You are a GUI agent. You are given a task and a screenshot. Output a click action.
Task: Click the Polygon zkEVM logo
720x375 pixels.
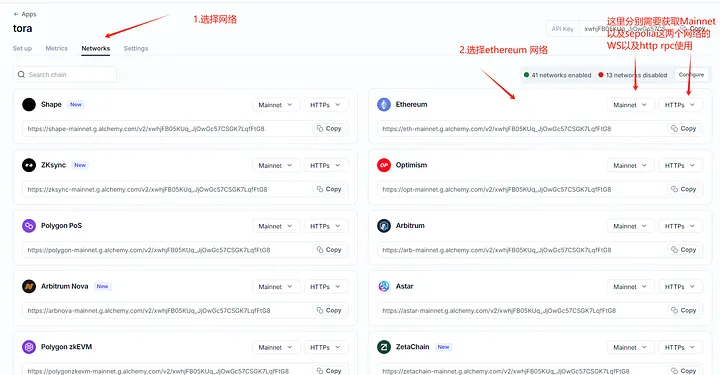pos(29,347)
